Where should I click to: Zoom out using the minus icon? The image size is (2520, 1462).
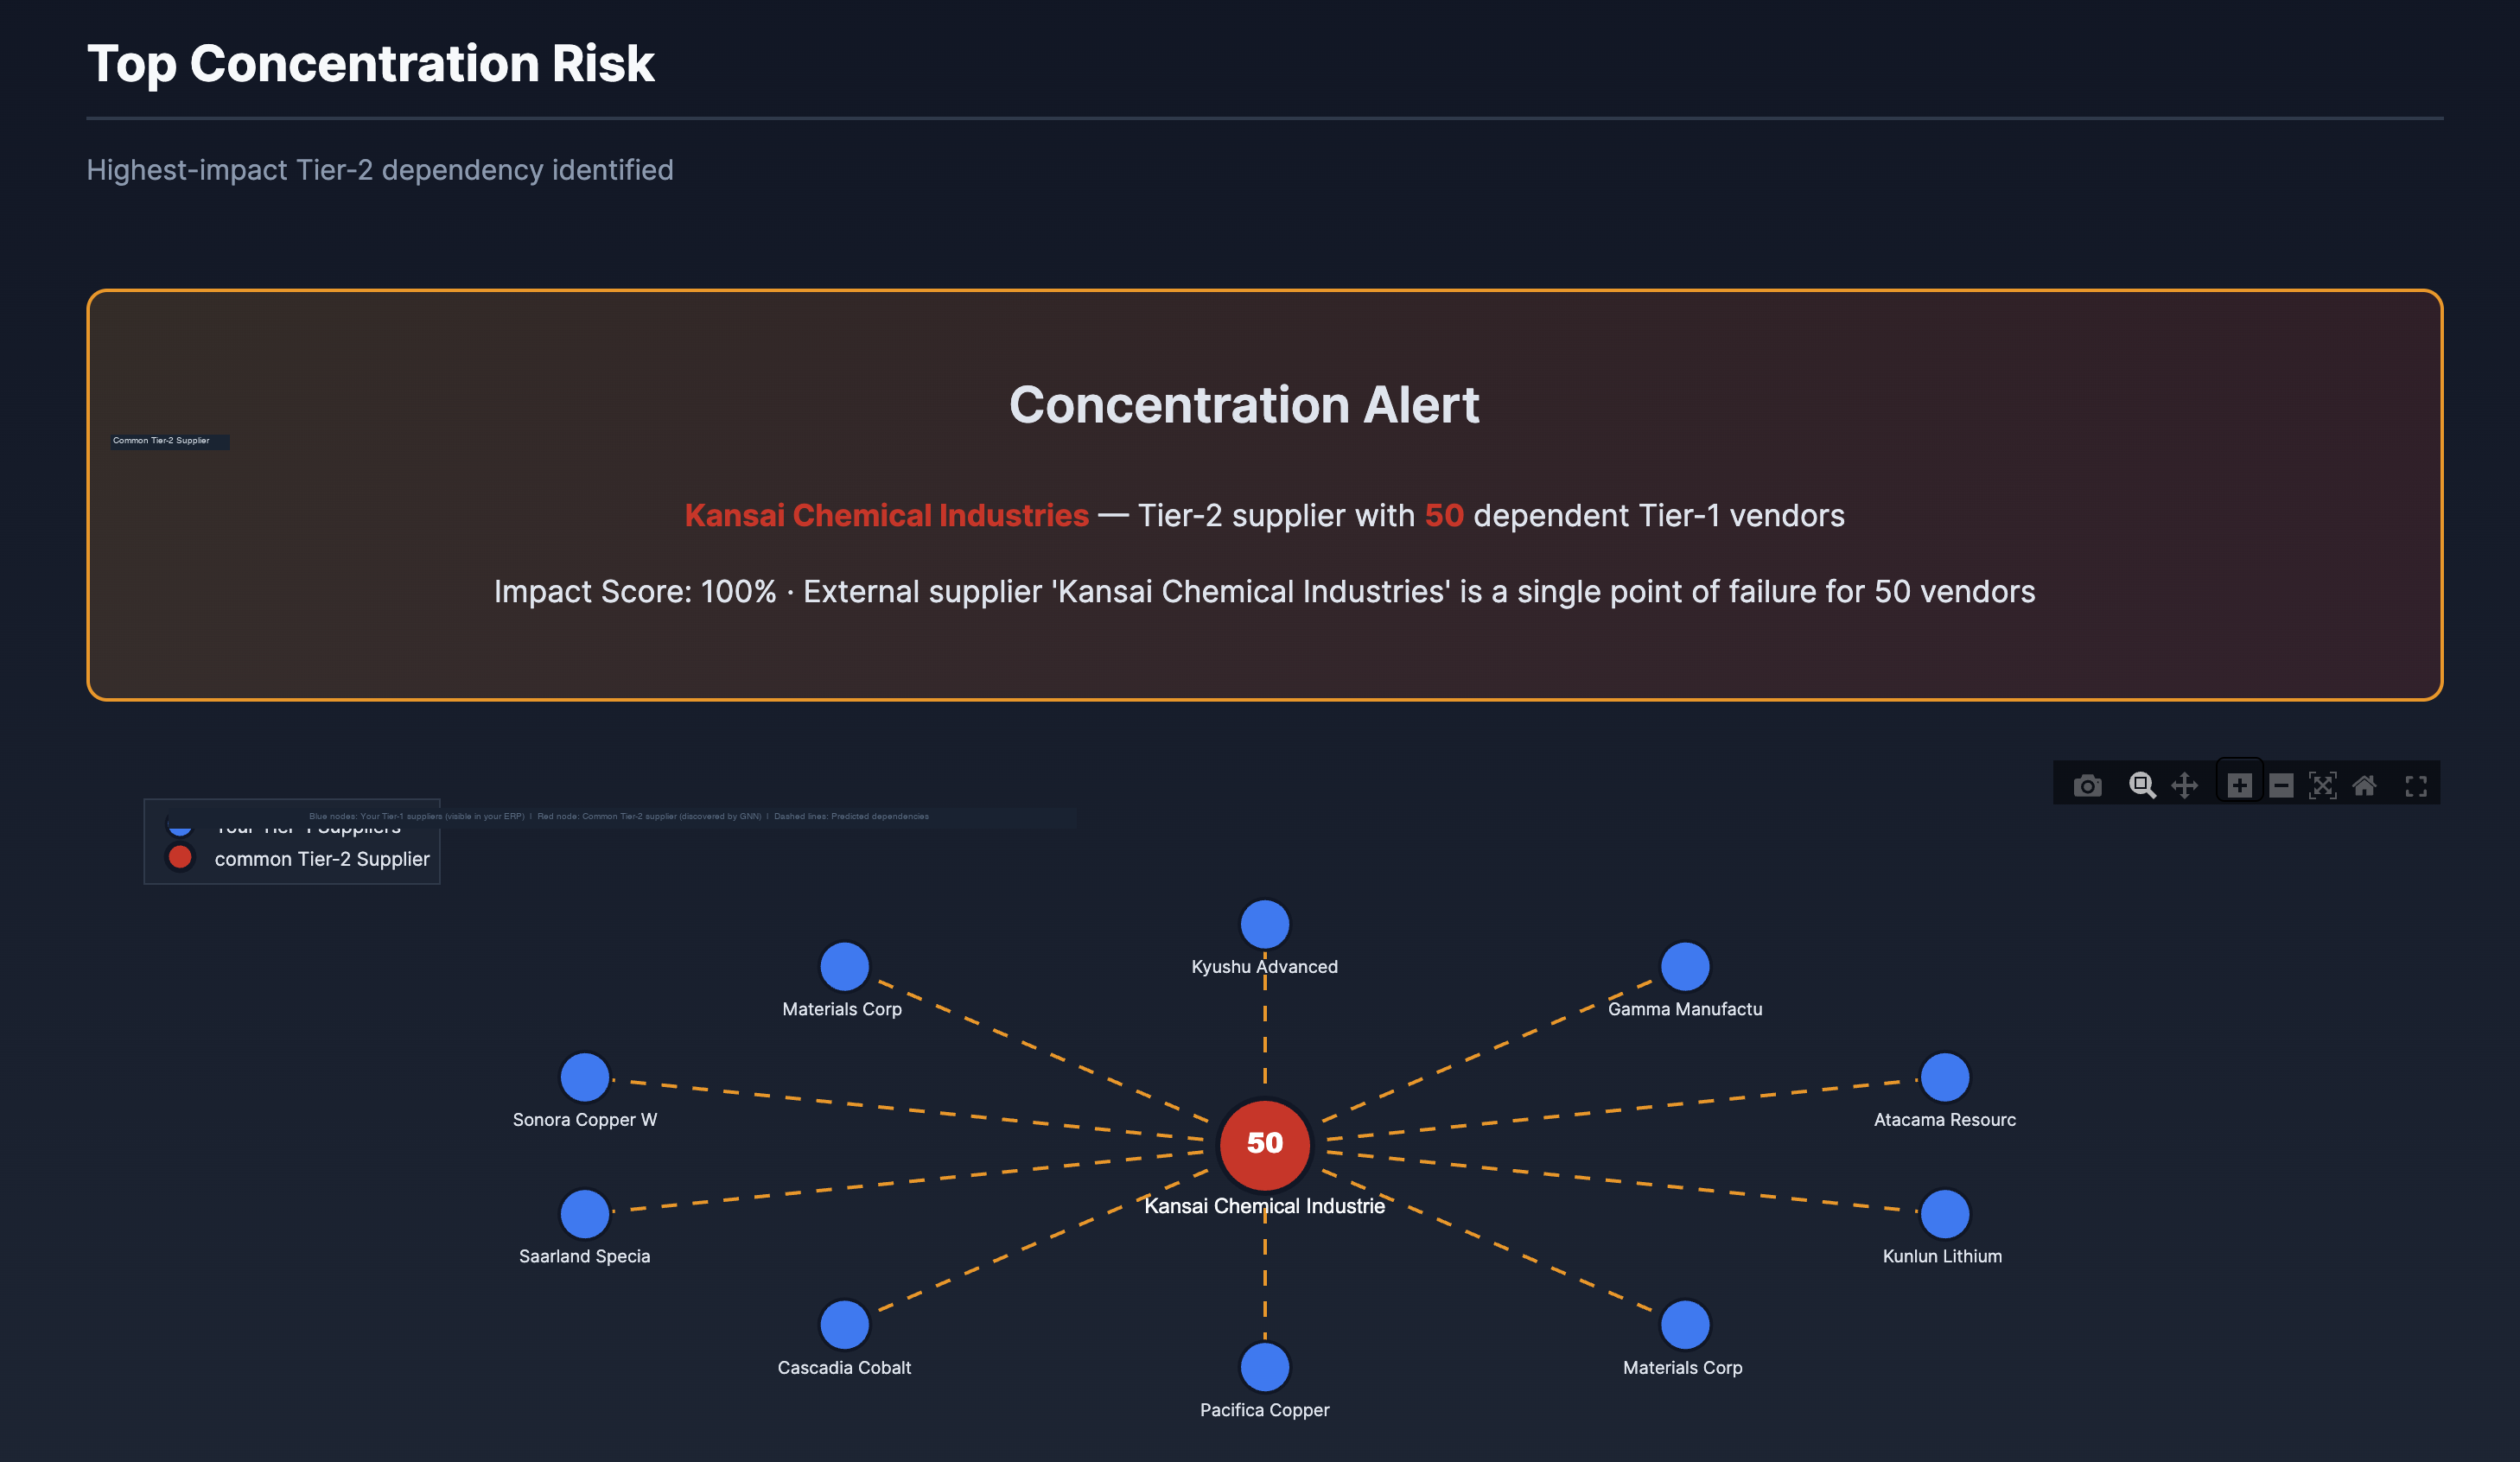(x=2281, y=786)
